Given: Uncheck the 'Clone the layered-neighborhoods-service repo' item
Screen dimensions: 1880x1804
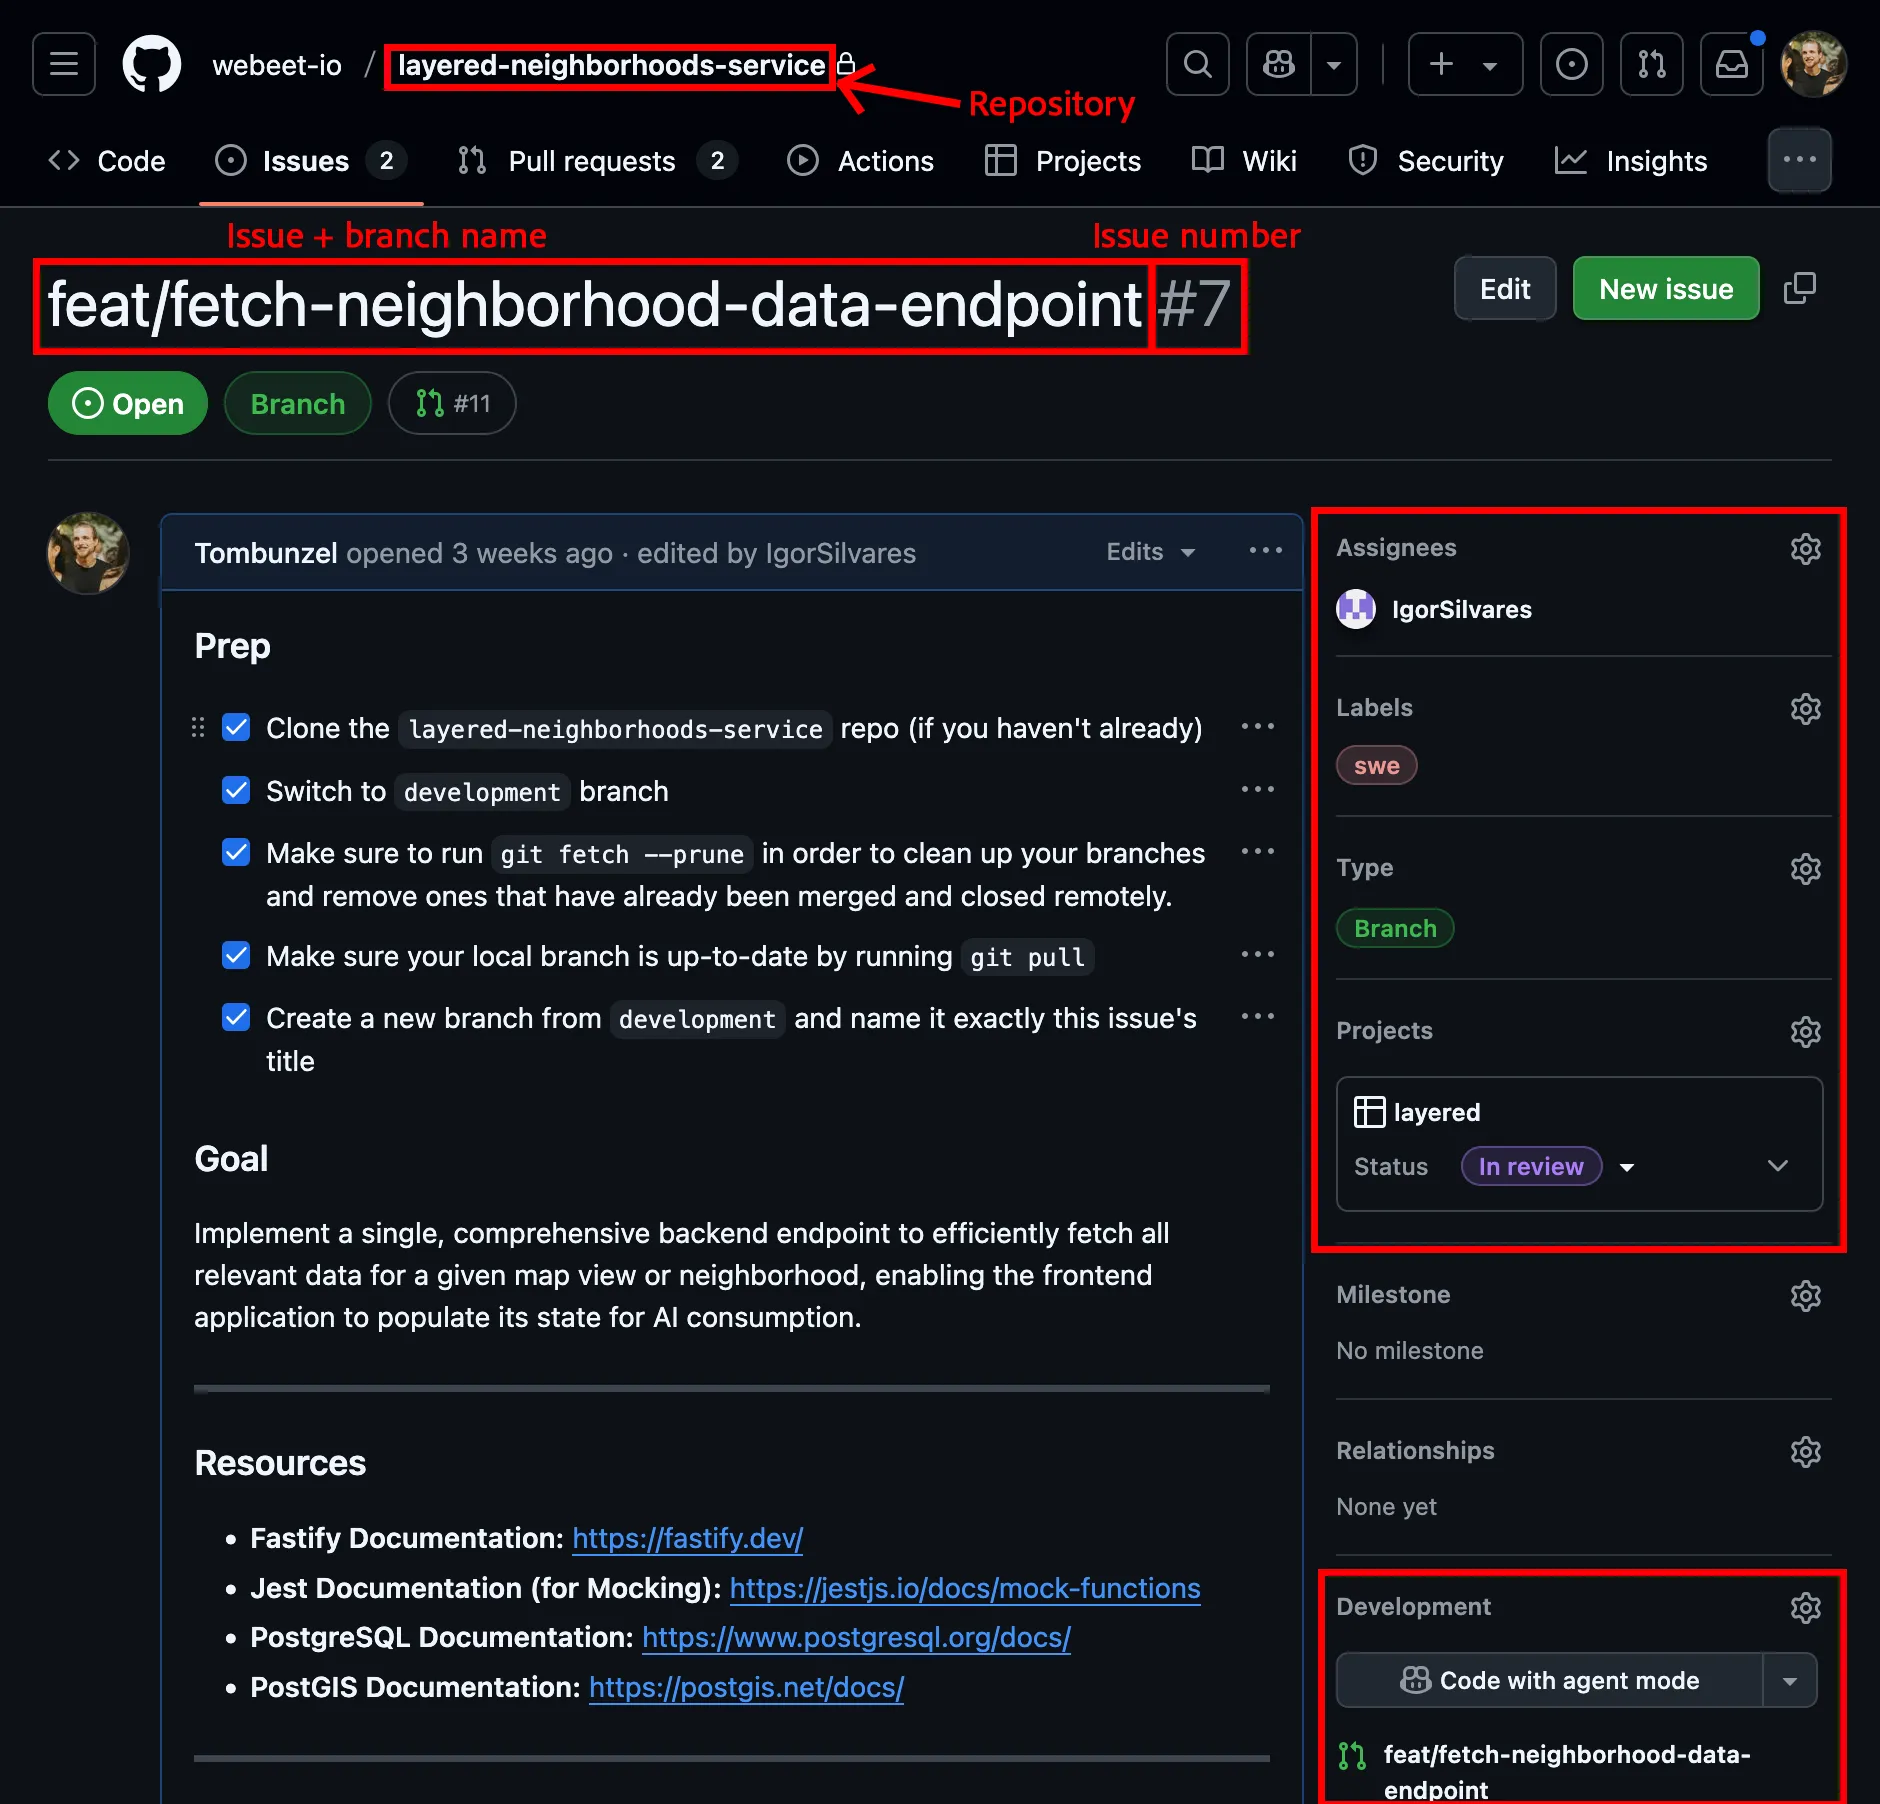Looking at the screenshot, I should click(236, 727).
